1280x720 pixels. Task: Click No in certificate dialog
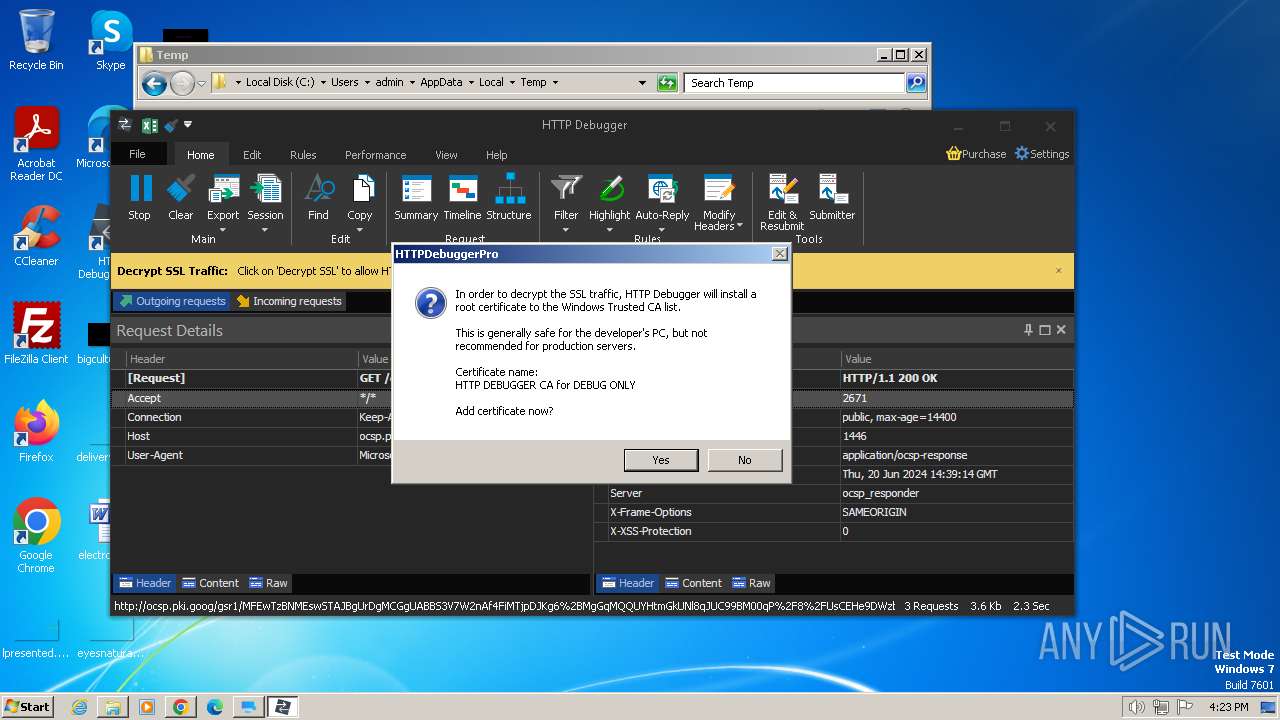pos(745,460)
